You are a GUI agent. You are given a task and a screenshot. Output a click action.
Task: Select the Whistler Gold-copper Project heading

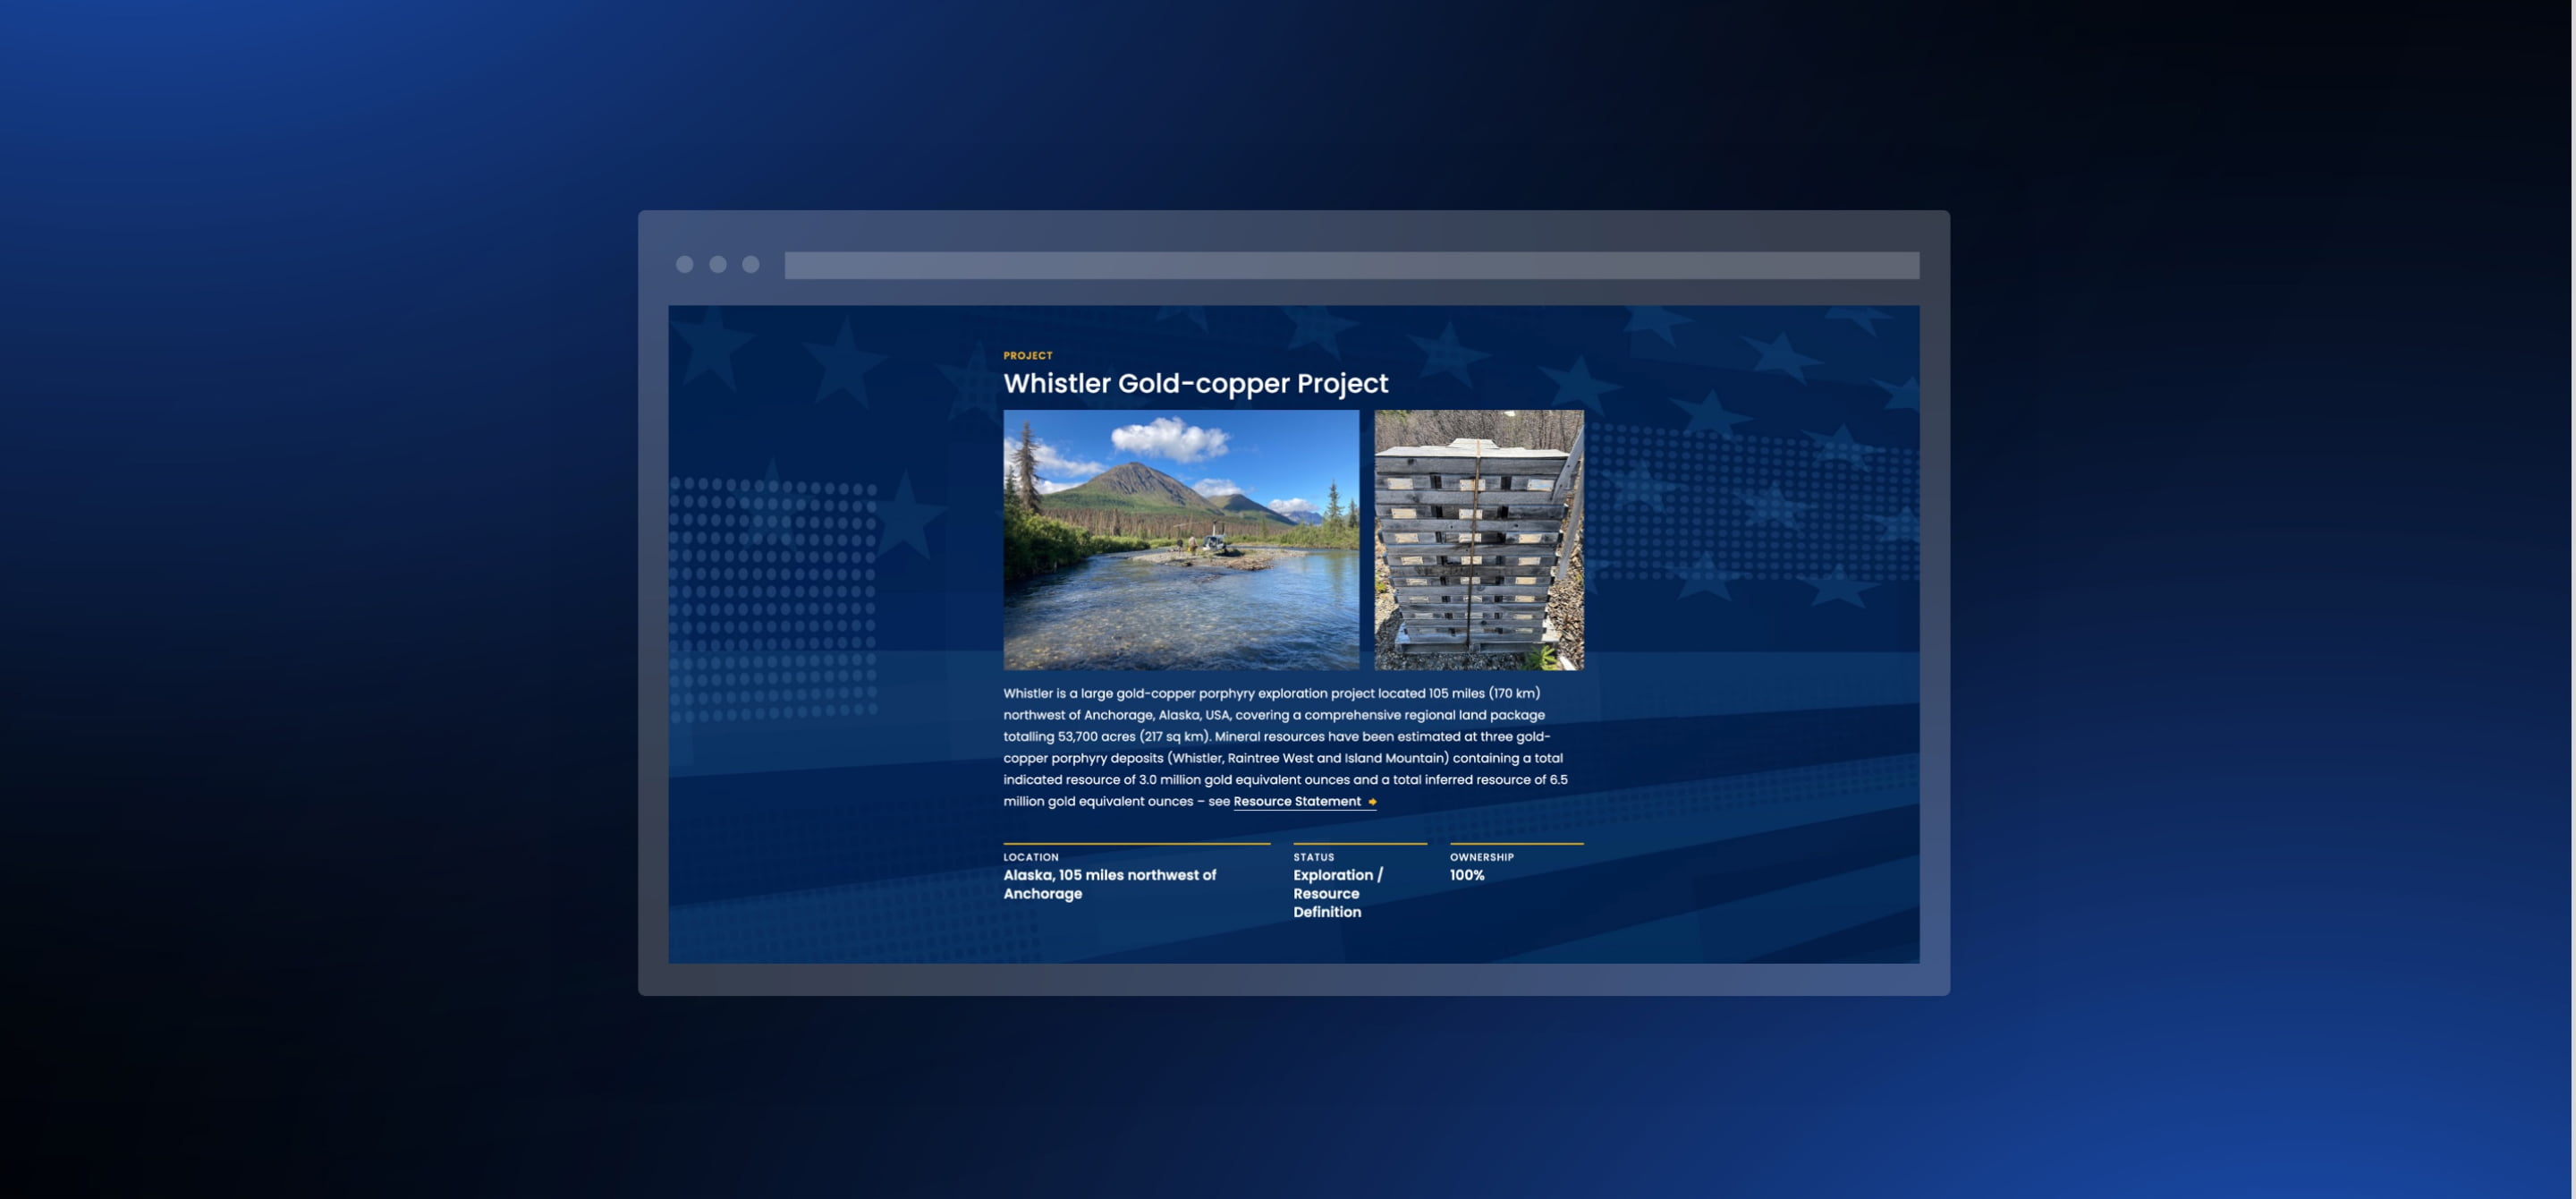tap(1195, 383)
